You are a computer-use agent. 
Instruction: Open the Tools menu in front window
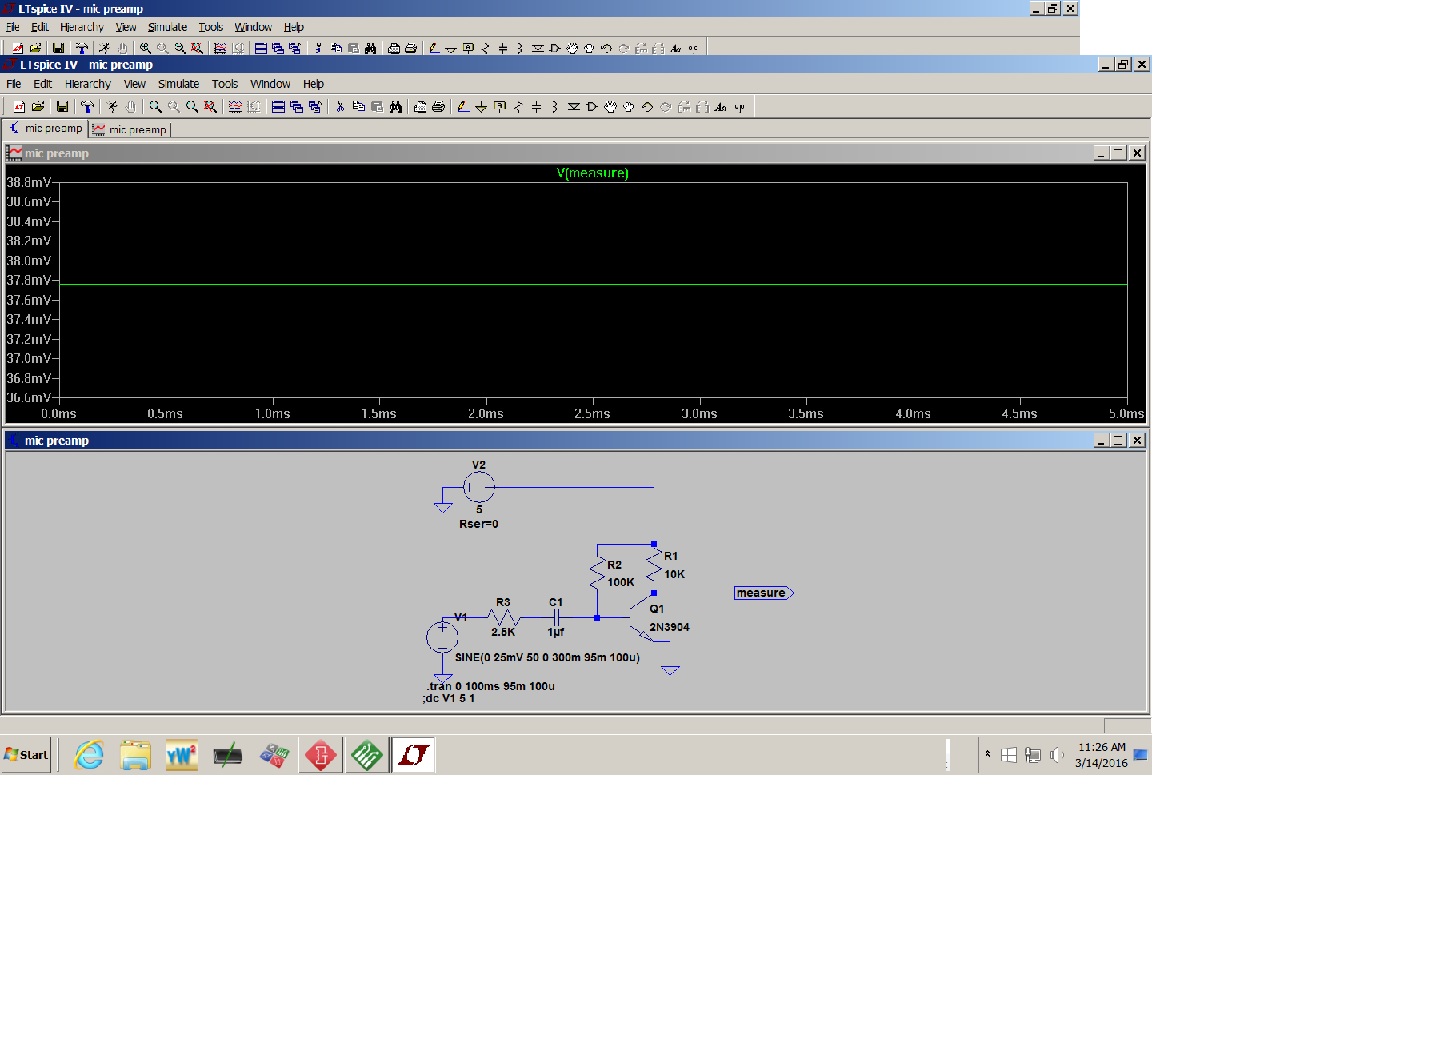[x=225, y=84]
